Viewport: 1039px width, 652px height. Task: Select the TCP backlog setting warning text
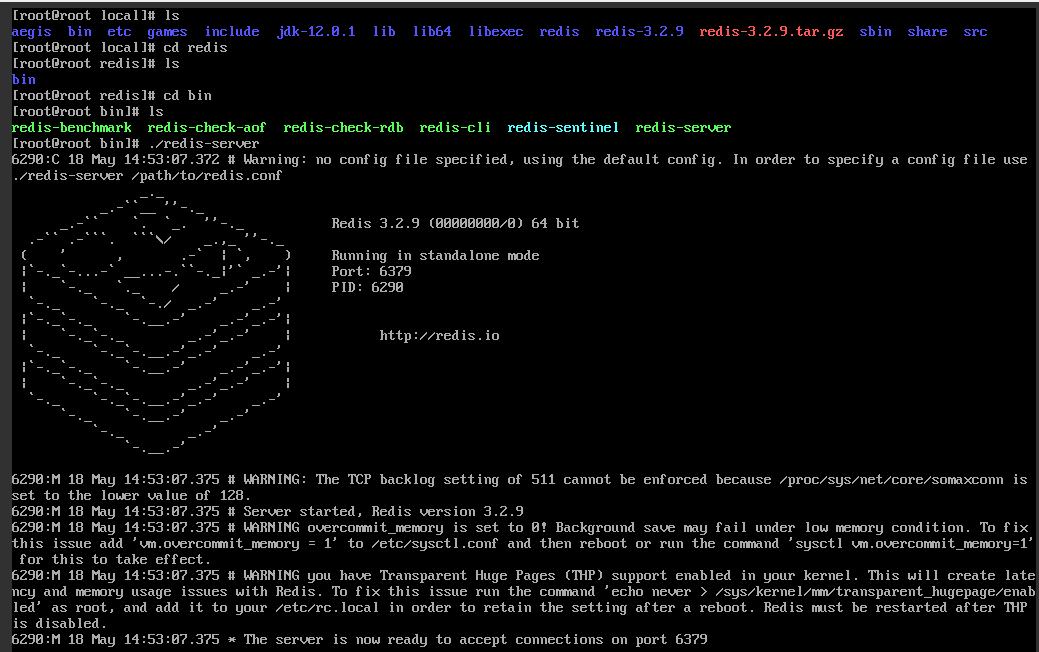point(519,488)
